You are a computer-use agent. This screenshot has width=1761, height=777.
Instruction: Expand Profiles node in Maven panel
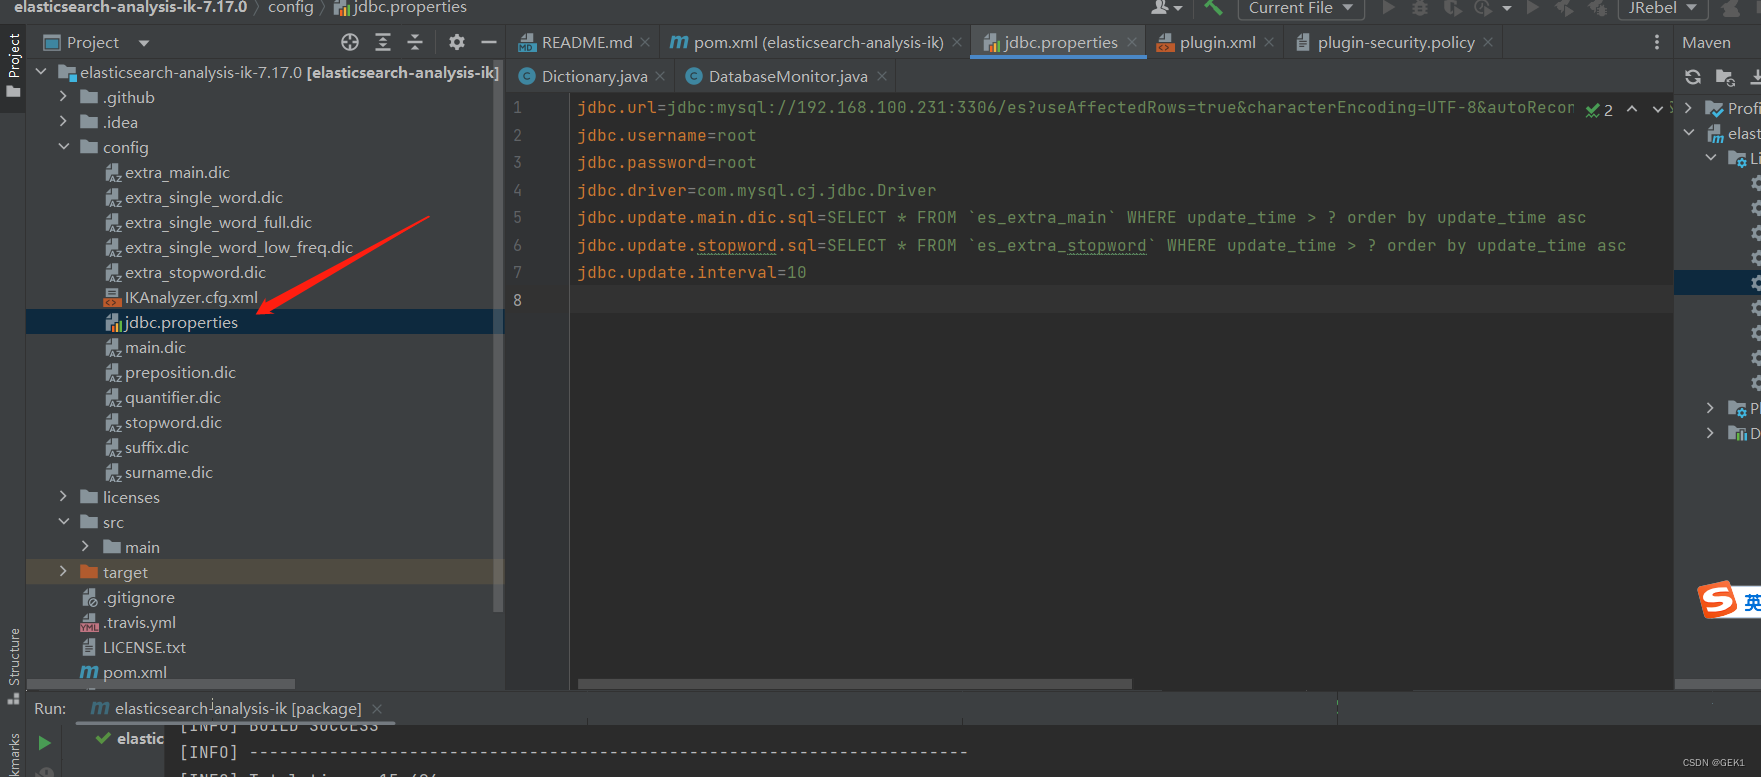point(1688,108)
